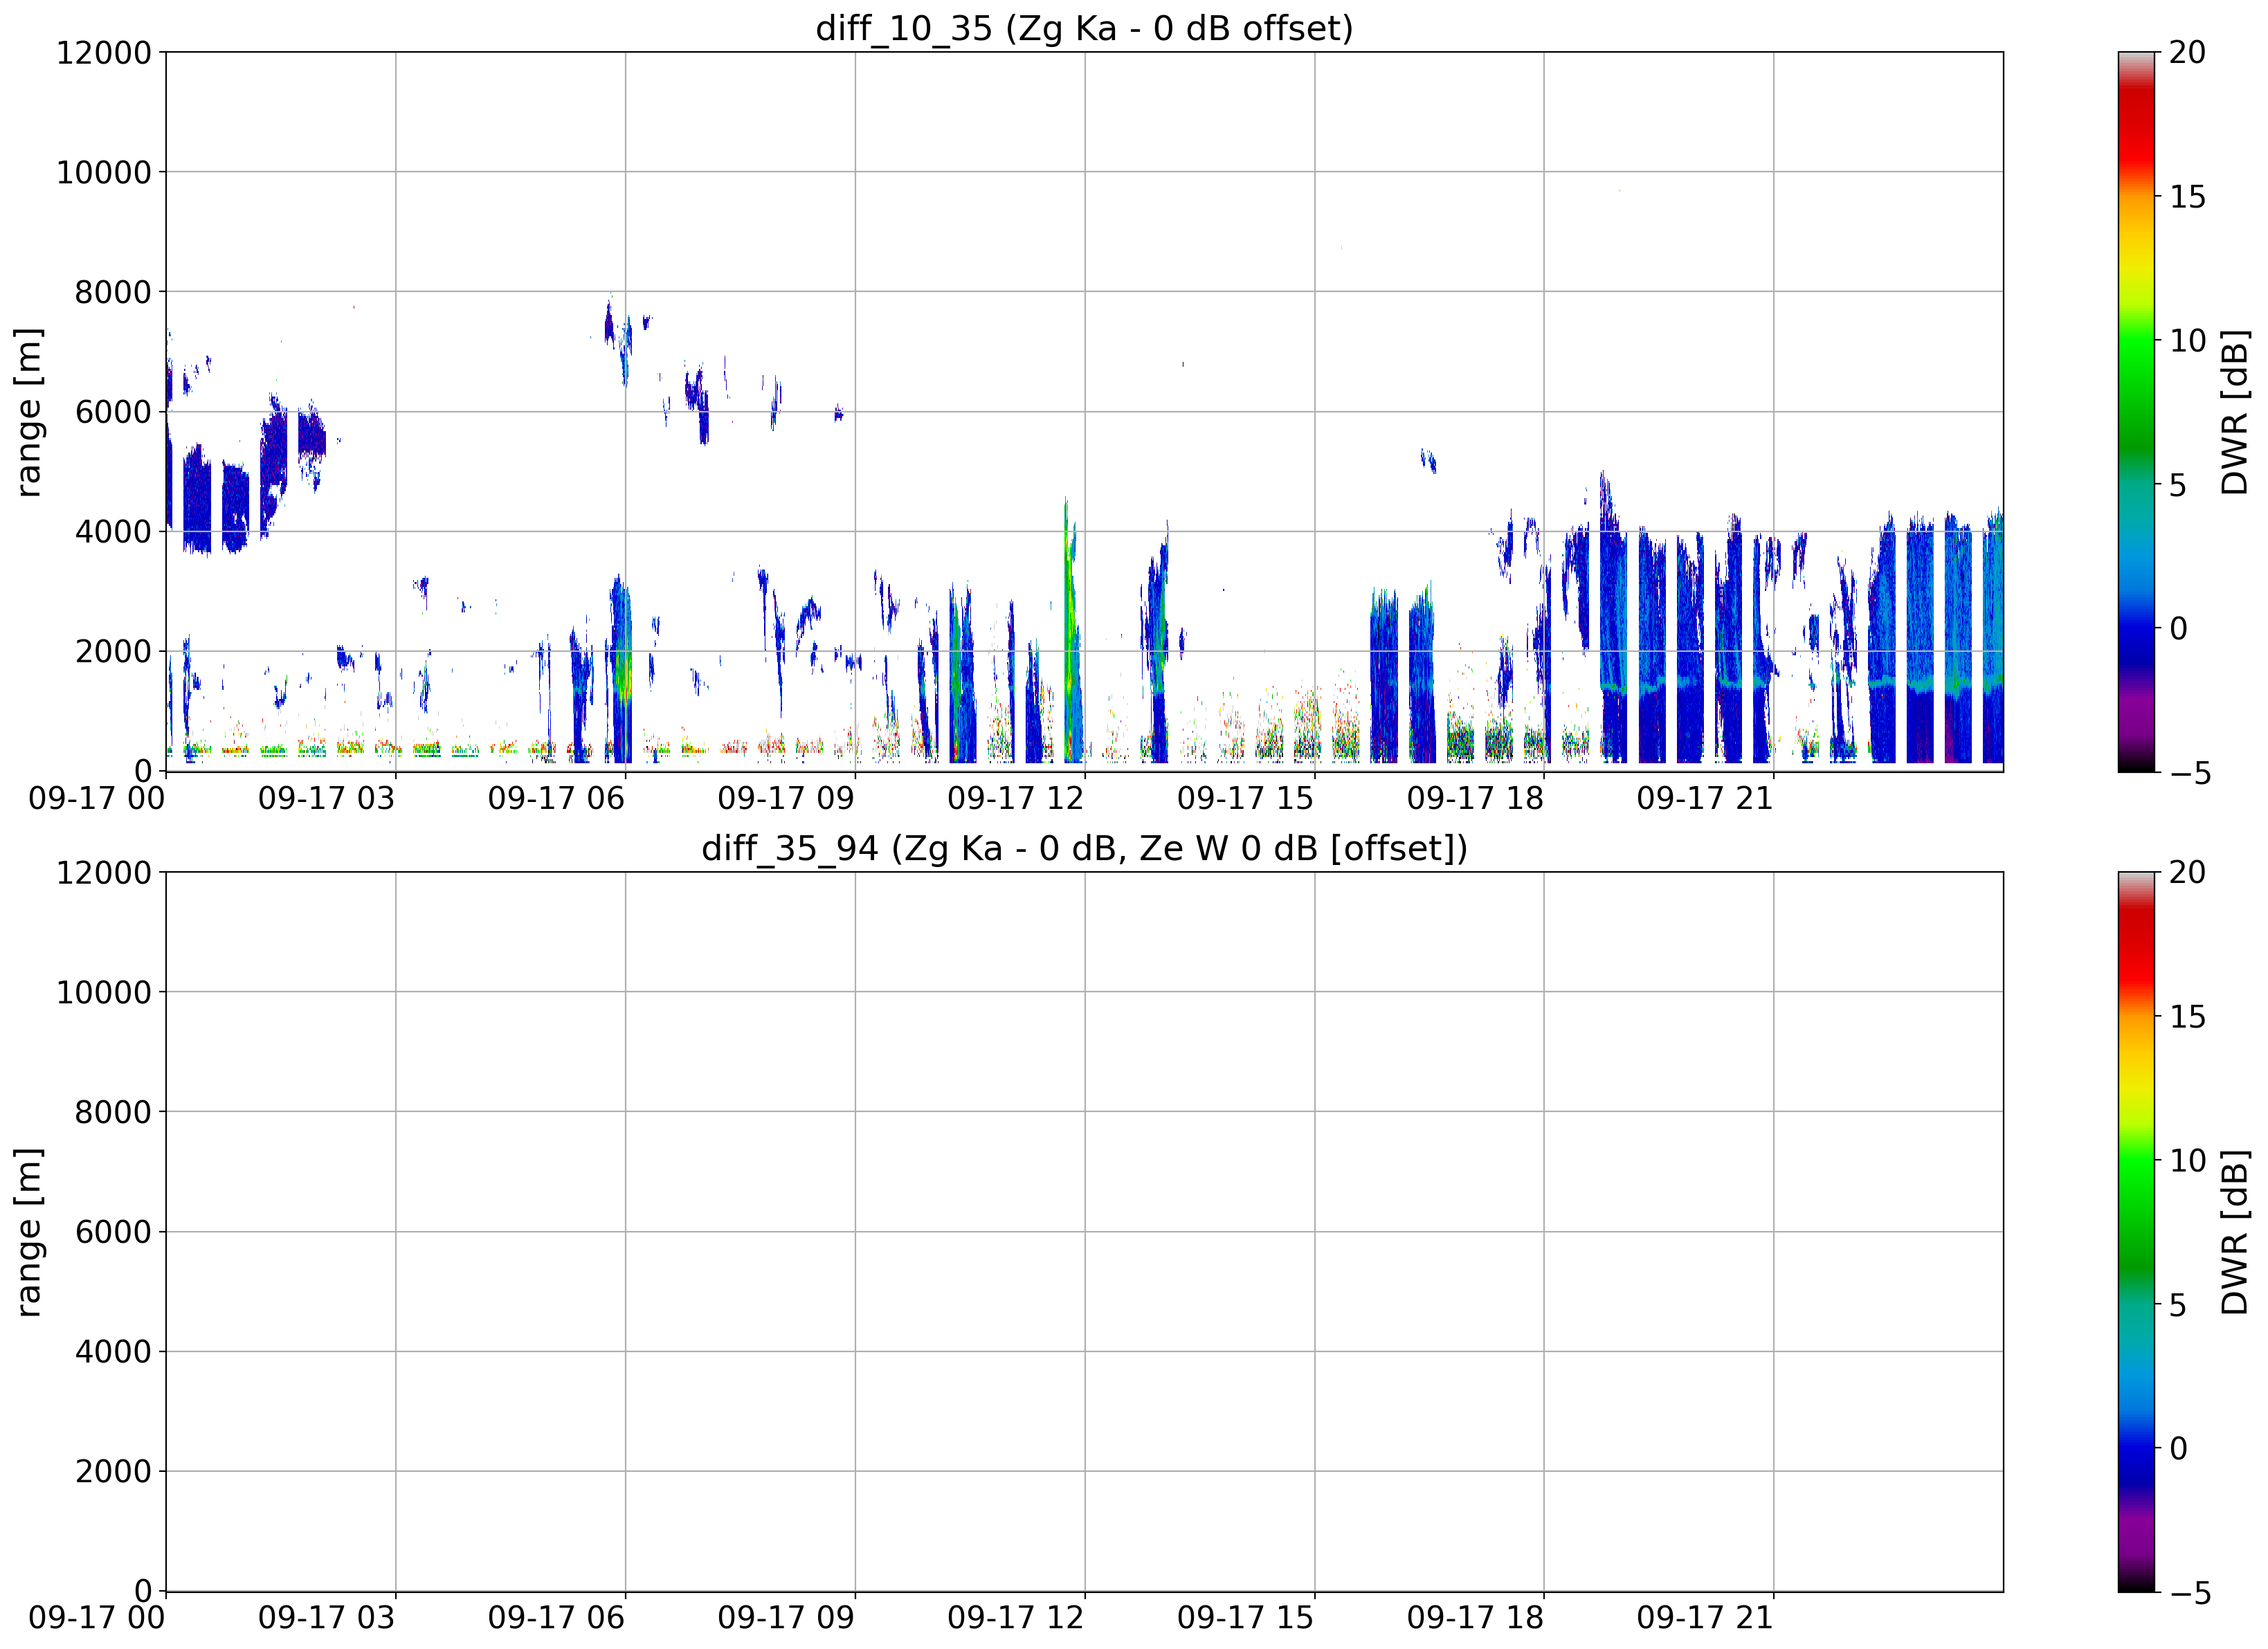
Task: Click the 5 dB tick on the diff_35_94 colorbar
Action: (2179, 1304)
